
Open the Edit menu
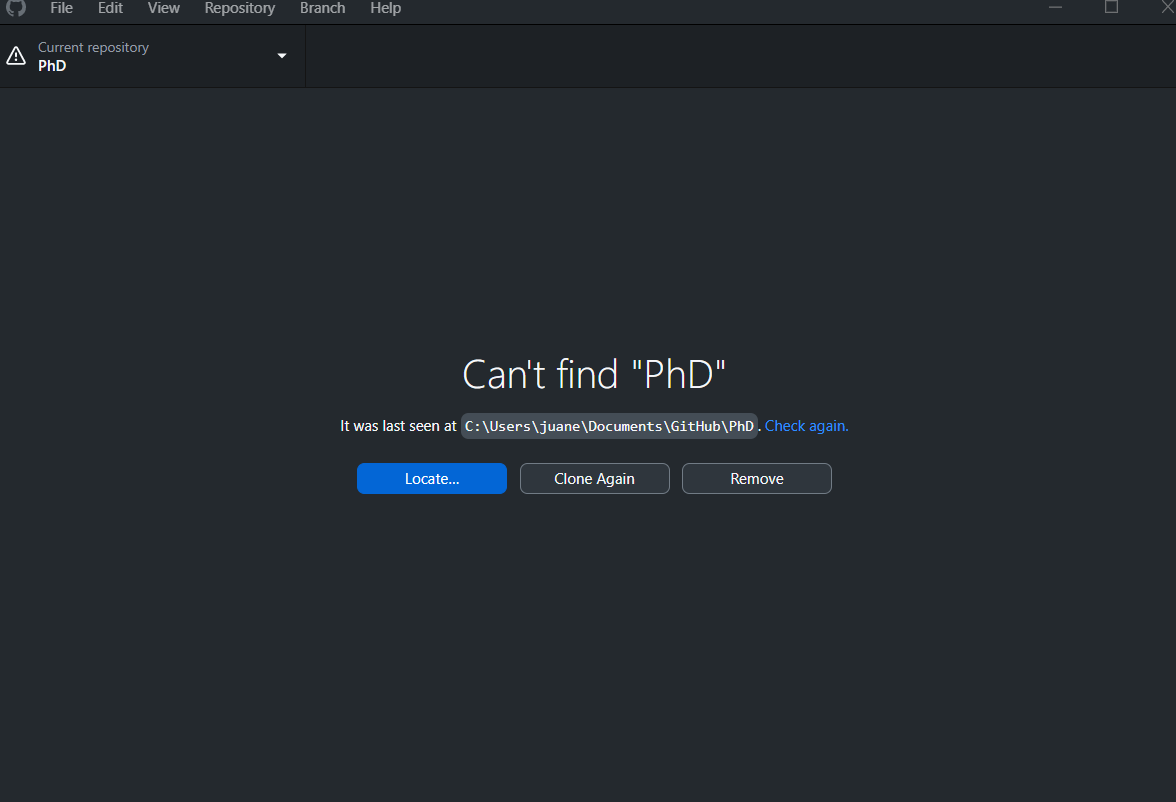pos(110,9)
